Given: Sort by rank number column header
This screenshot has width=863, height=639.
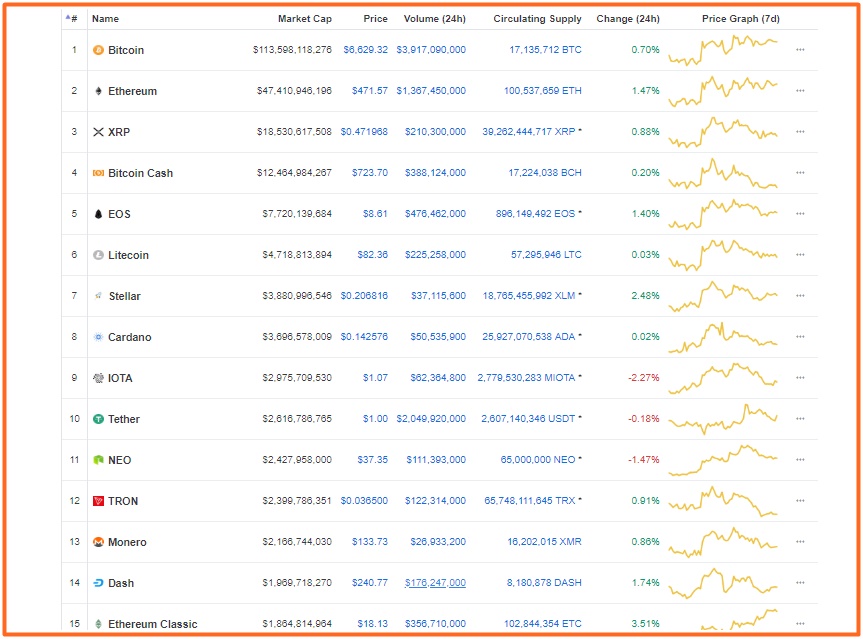Looking at the screenshot, I should [72, 19].
